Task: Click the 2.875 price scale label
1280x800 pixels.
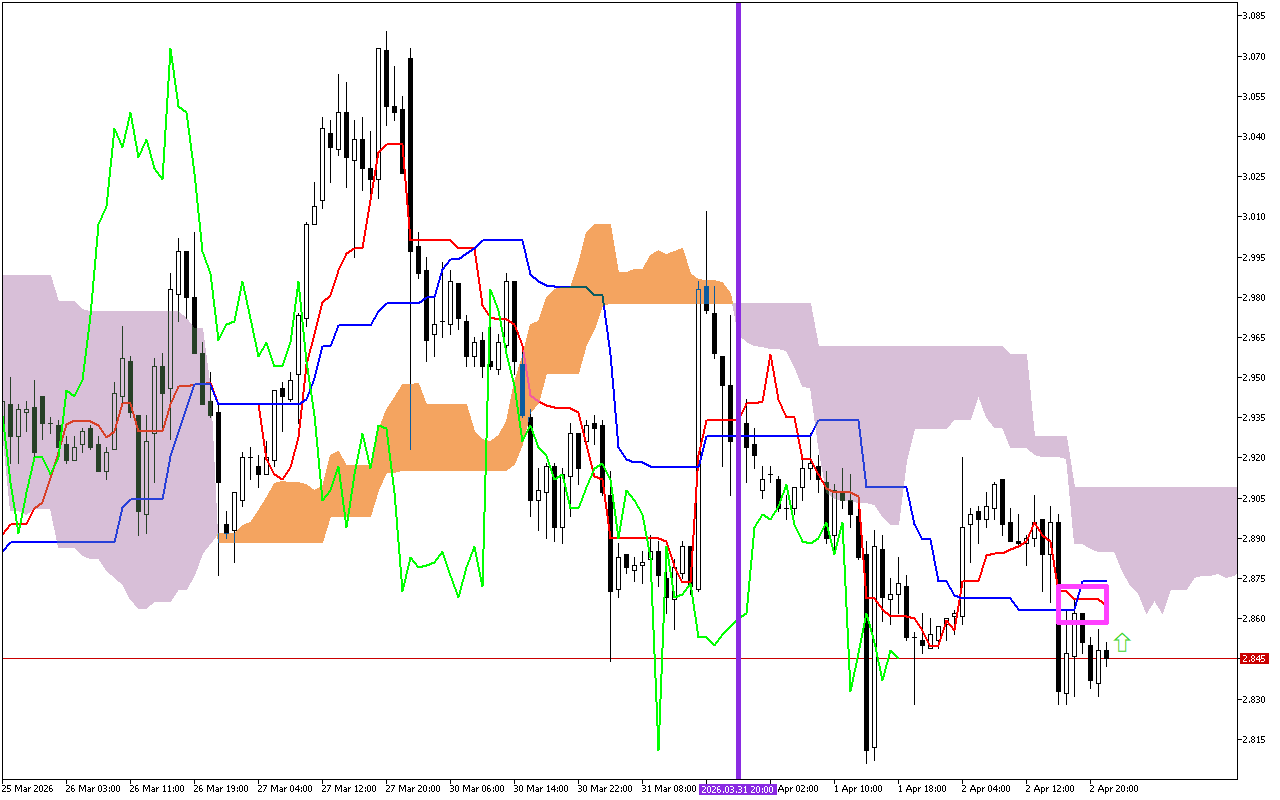Action: point(1254,579)
